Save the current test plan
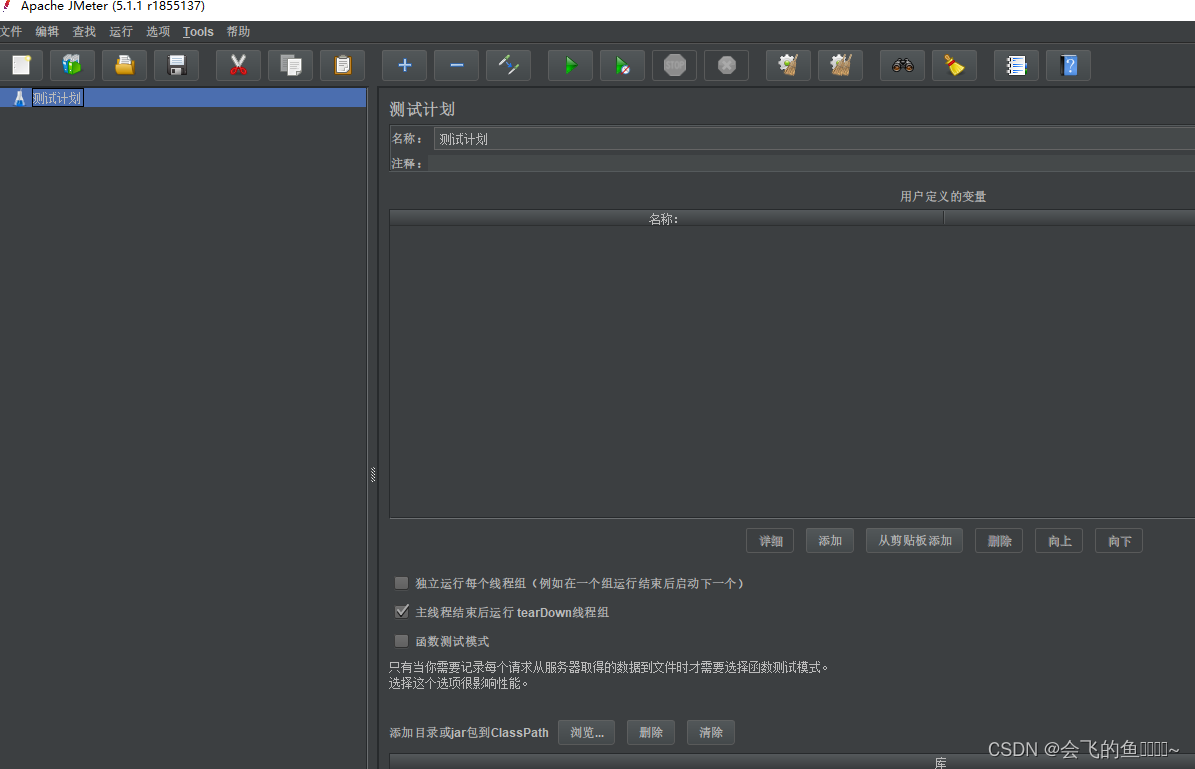1195x769 pixels. point(176,65)
